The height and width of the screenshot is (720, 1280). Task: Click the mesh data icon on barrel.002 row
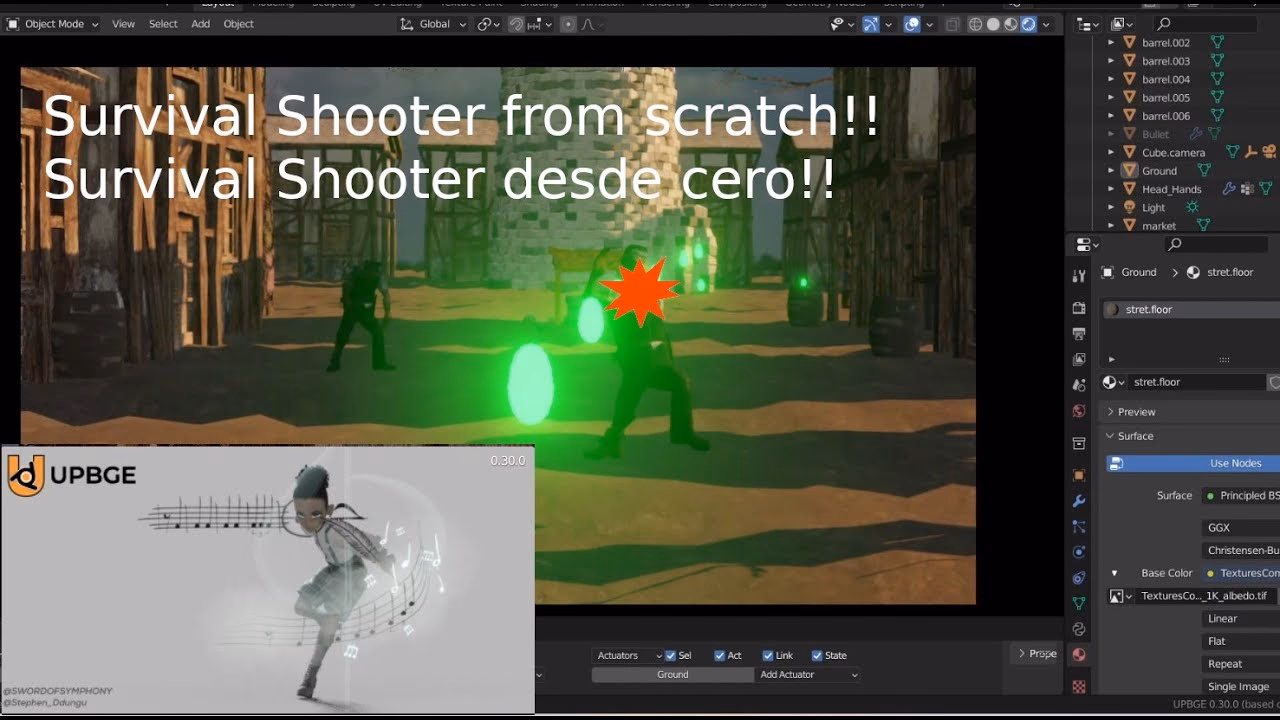1217,43
